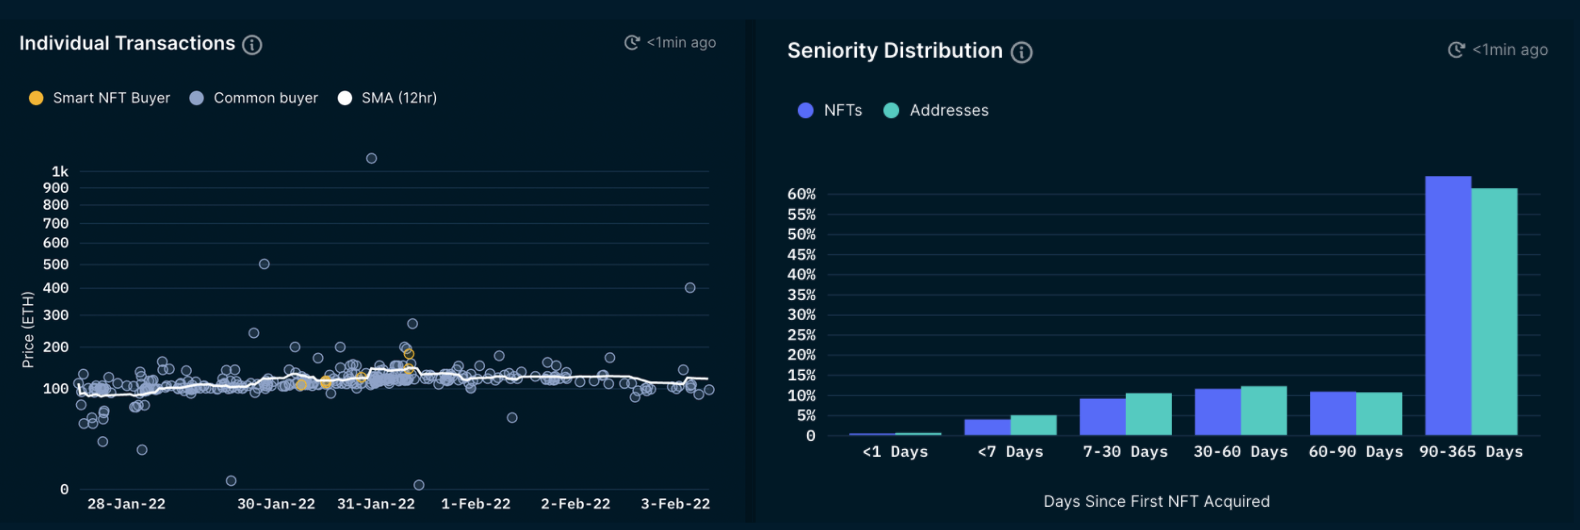Screen dimensions: 1580x530
Task: Select the 7-30 Days NFTs blue bar
Action: 1103,417
